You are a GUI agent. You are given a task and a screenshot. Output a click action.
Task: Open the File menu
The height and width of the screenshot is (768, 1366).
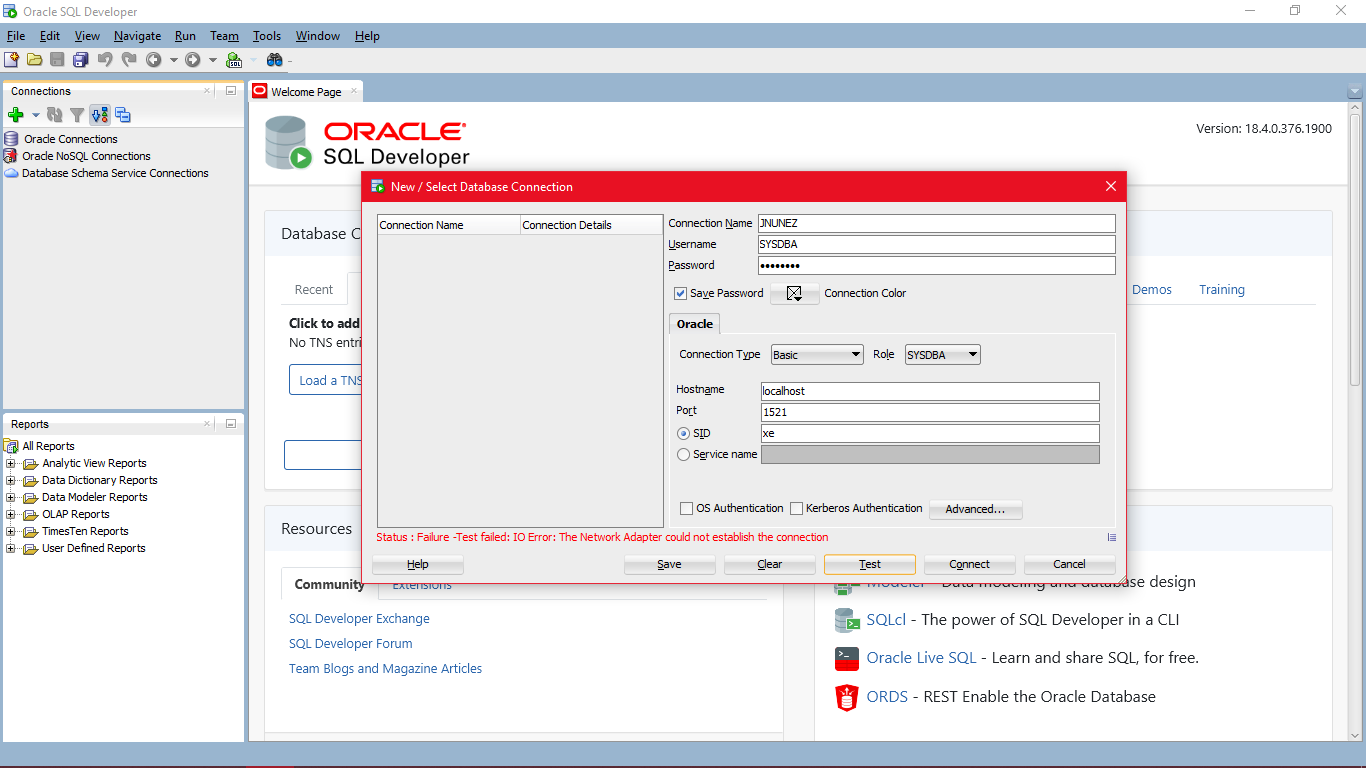click(x=16, y=36)
